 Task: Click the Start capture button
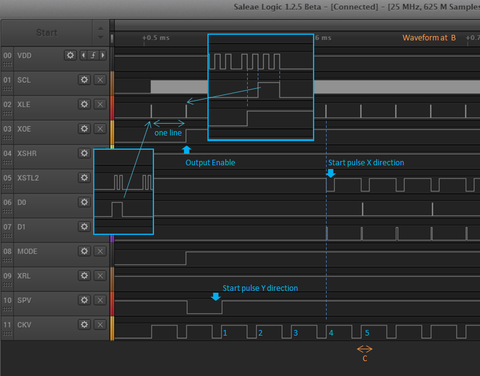tap(47, 33)
